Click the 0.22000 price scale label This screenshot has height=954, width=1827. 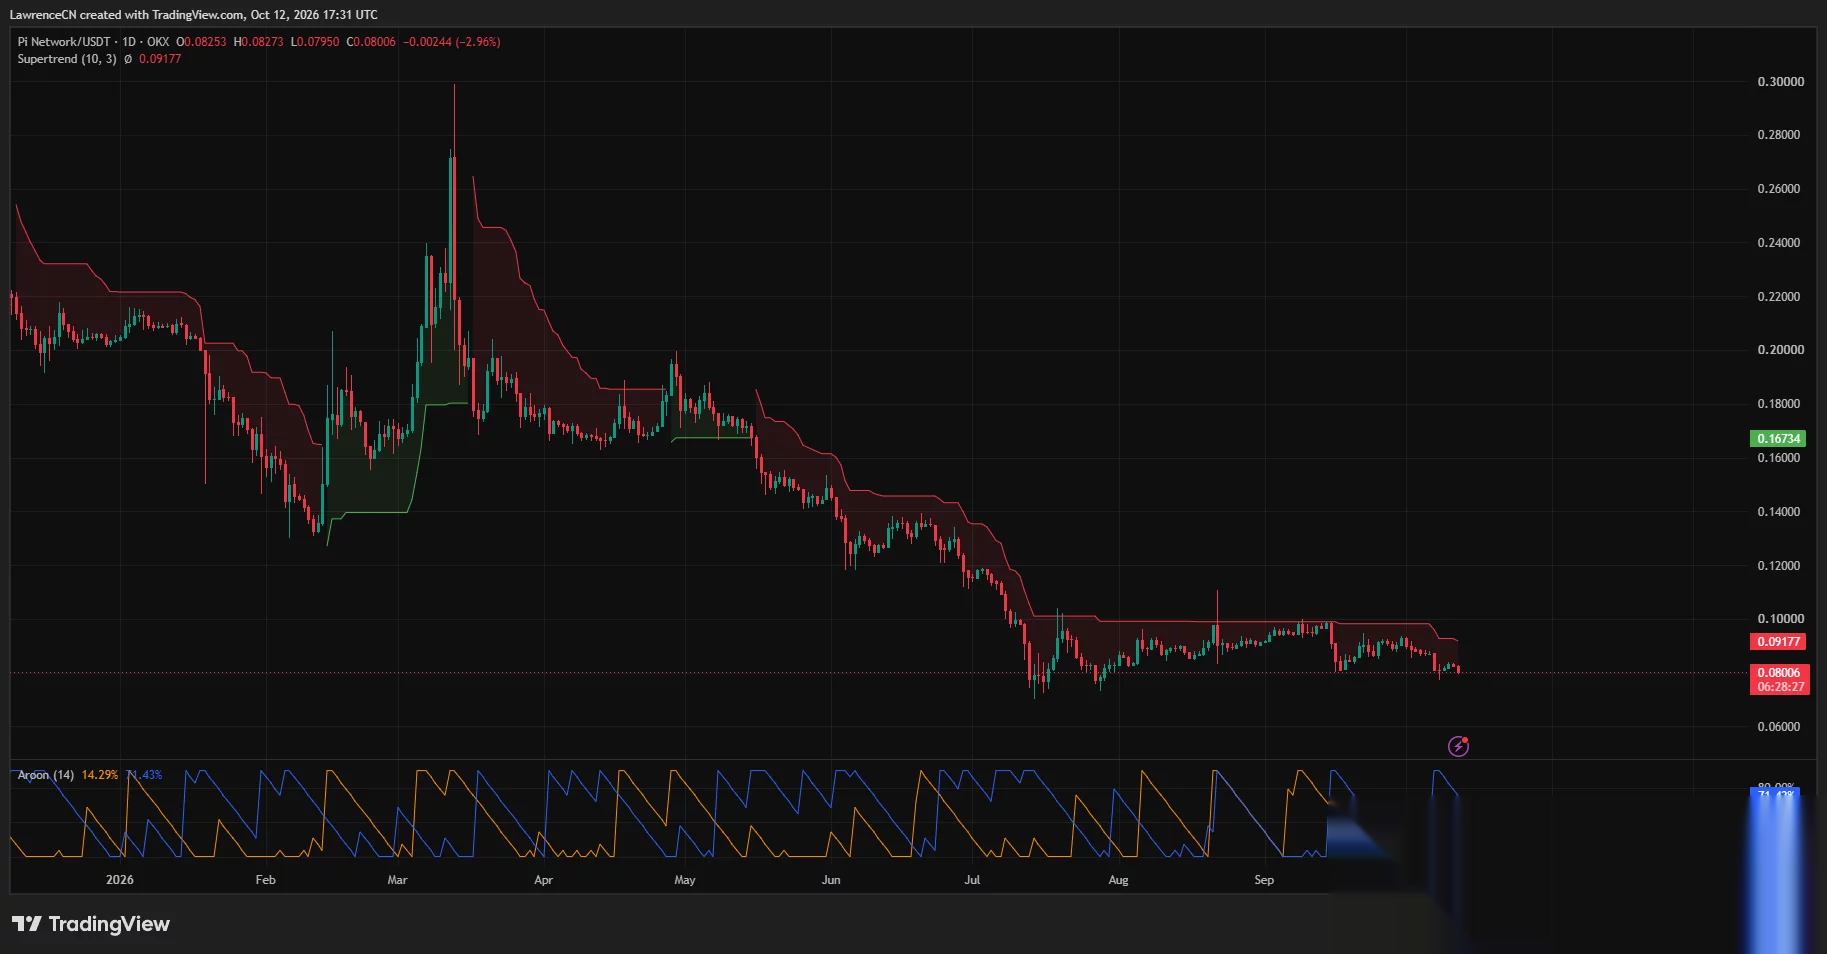coord(1779,297)
